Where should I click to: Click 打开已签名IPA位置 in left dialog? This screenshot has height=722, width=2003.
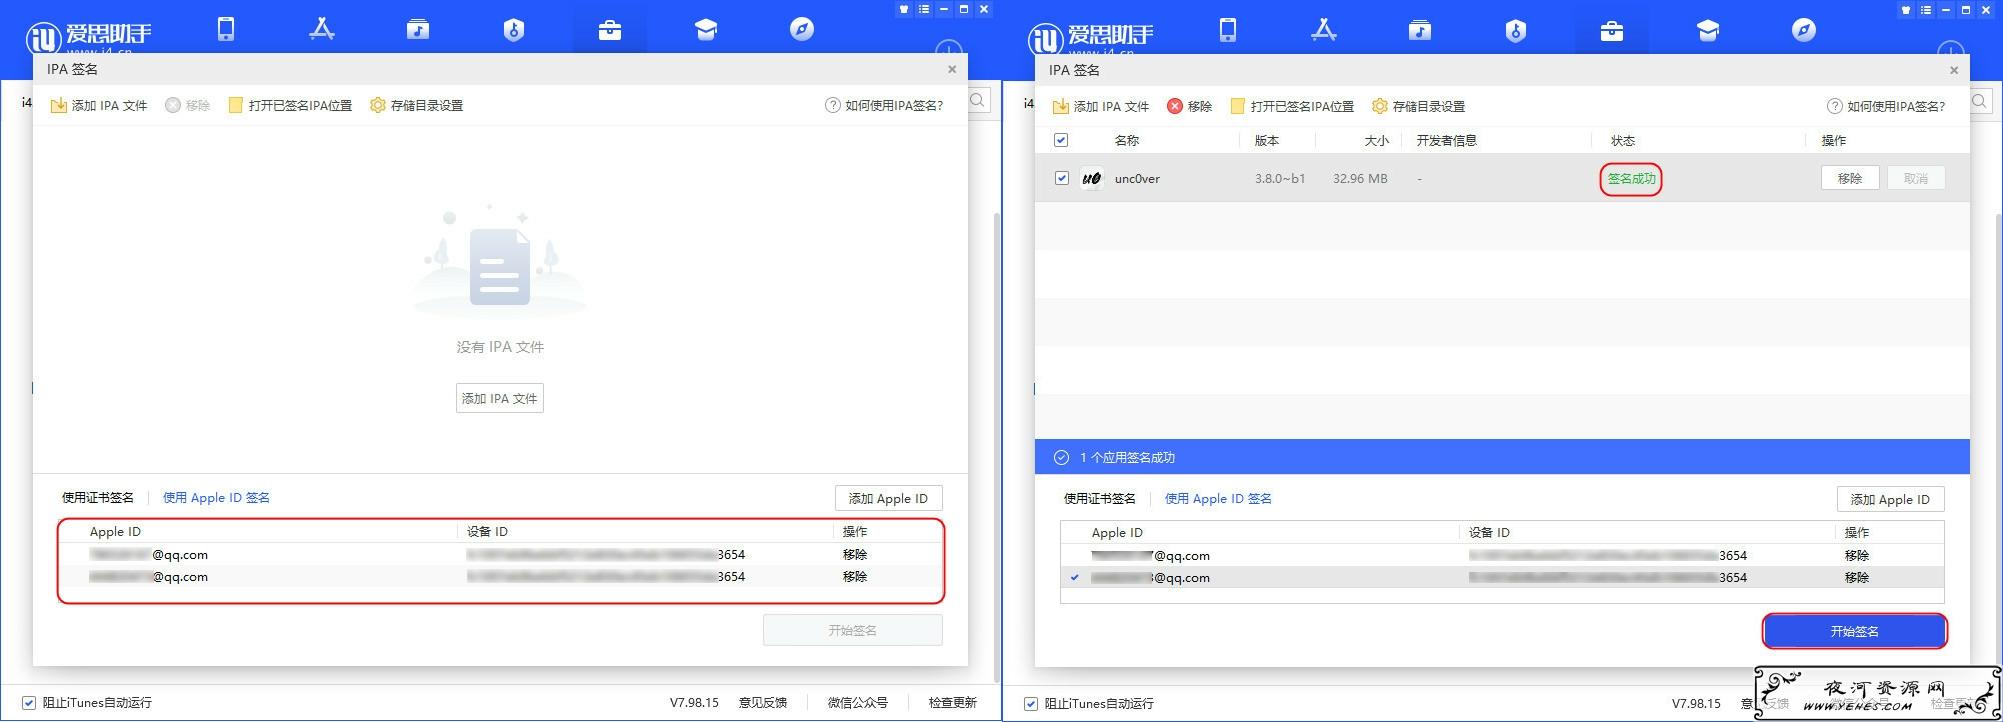pyautogui.click(x=290, y=105)
